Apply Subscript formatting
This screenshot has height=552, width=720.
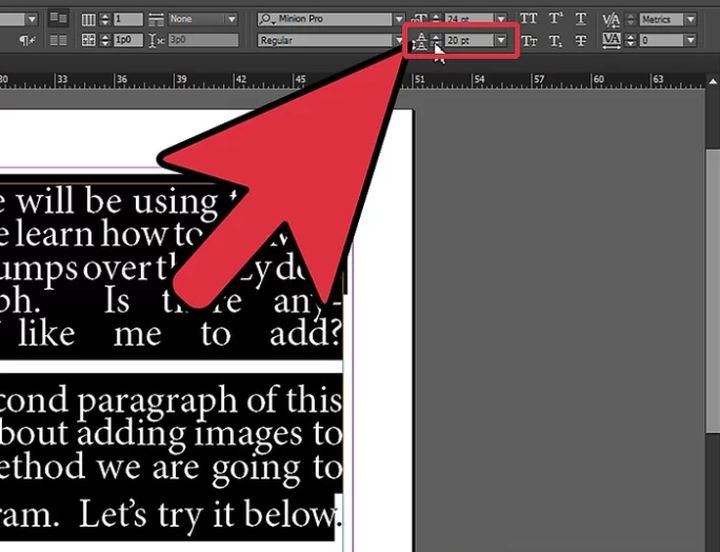[555, 41]
